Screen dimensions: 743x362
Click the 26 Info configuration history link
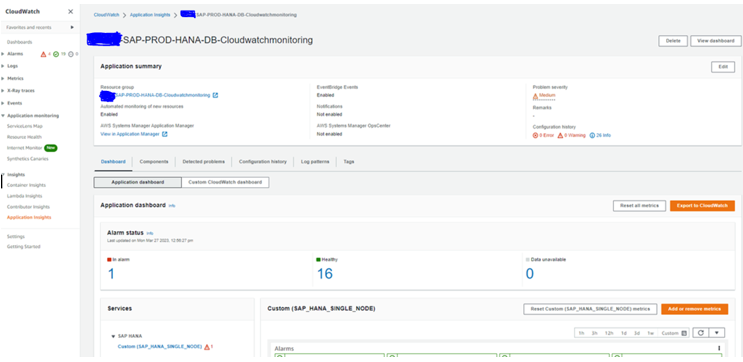point(600,135)
